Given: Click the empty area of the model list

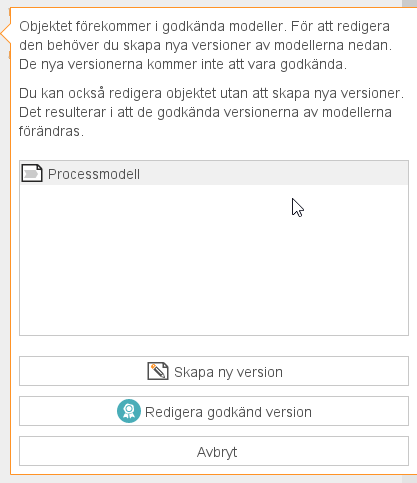Looking at the screenshot, I should (x=214, y=260).
